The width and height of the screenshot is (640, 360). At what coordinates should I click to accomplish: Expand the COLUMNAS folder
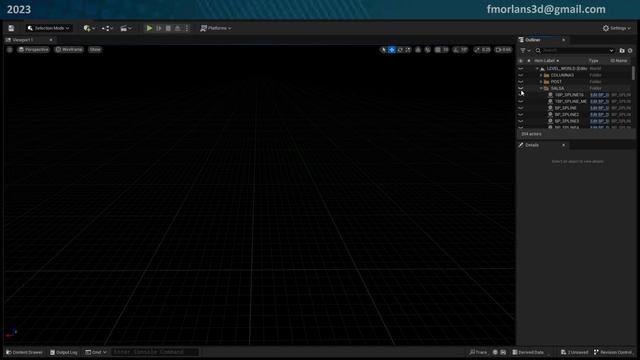pos(541,75)
